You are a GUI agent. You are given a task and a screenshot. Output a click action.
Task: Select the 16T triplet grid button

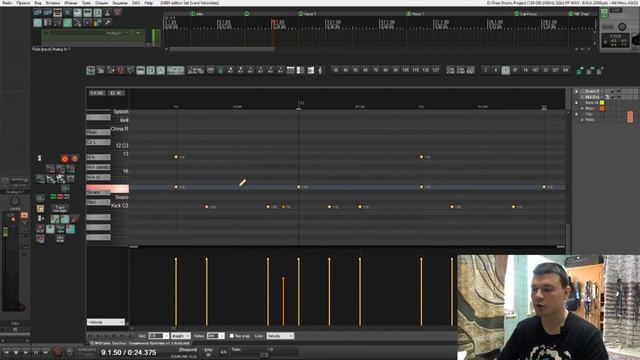click(536, 70)
